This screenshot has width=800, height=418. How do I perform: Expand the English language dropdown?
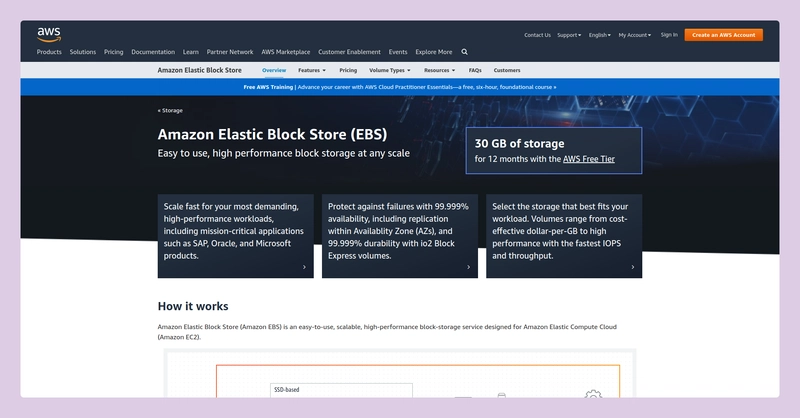click(599, 35)
